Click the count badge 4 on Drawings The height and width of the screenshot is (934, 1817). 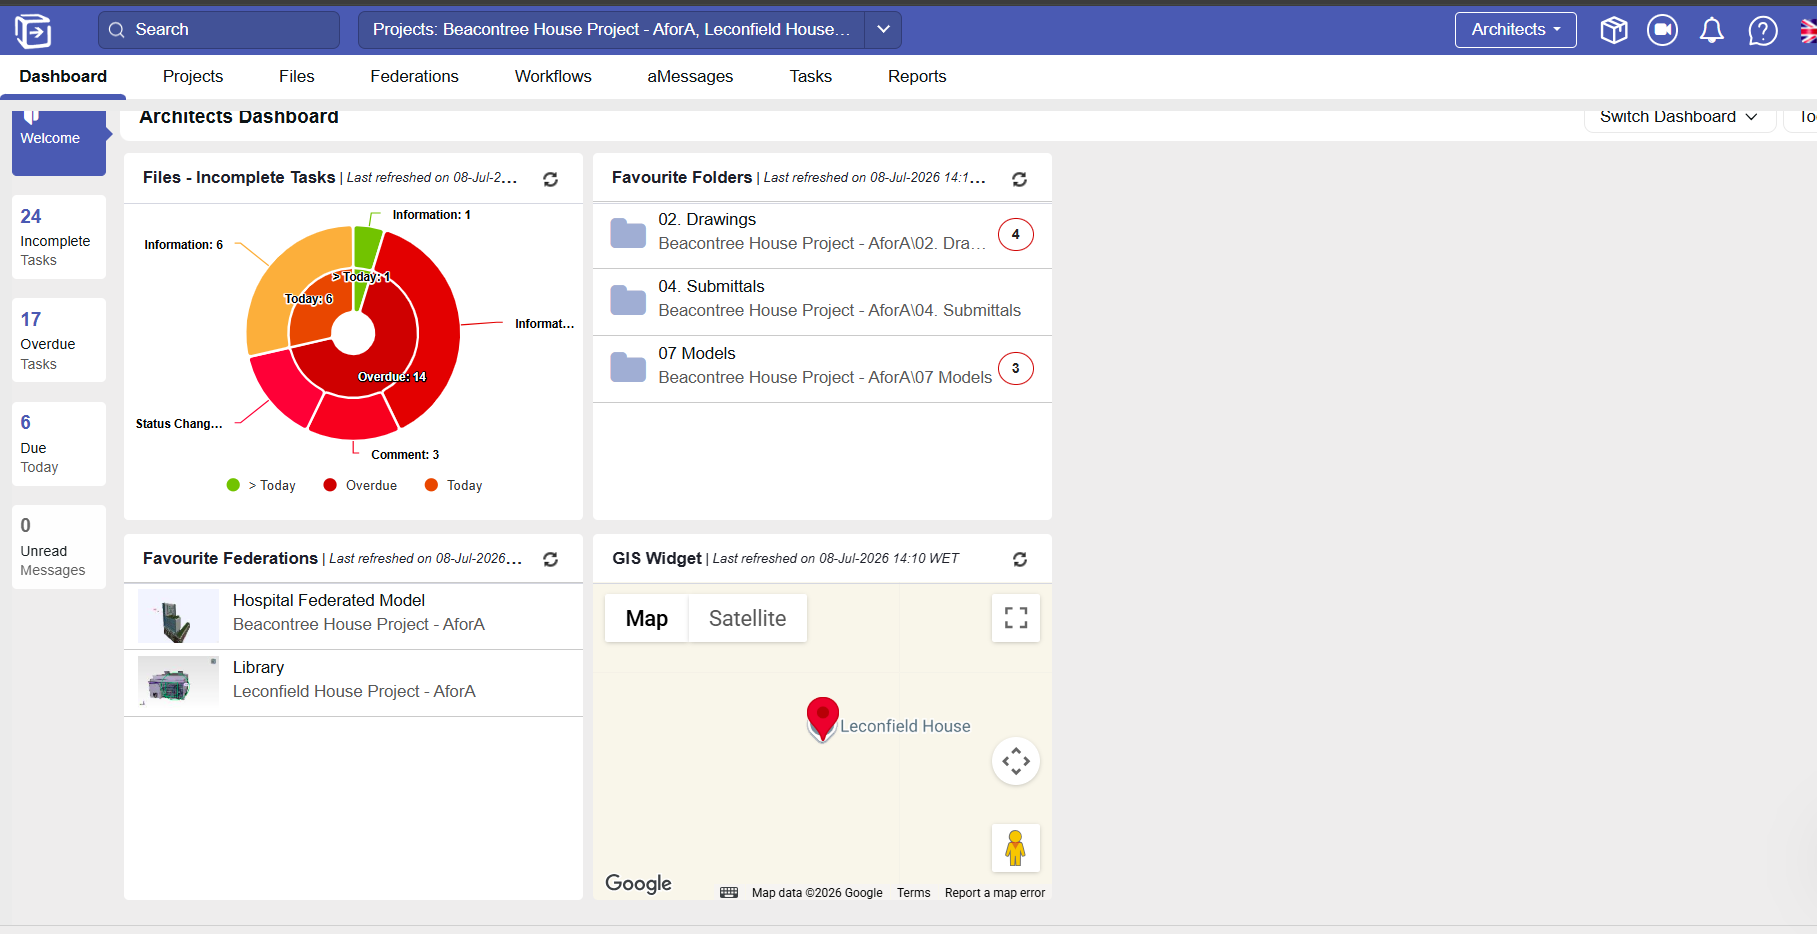[1015, 235]
